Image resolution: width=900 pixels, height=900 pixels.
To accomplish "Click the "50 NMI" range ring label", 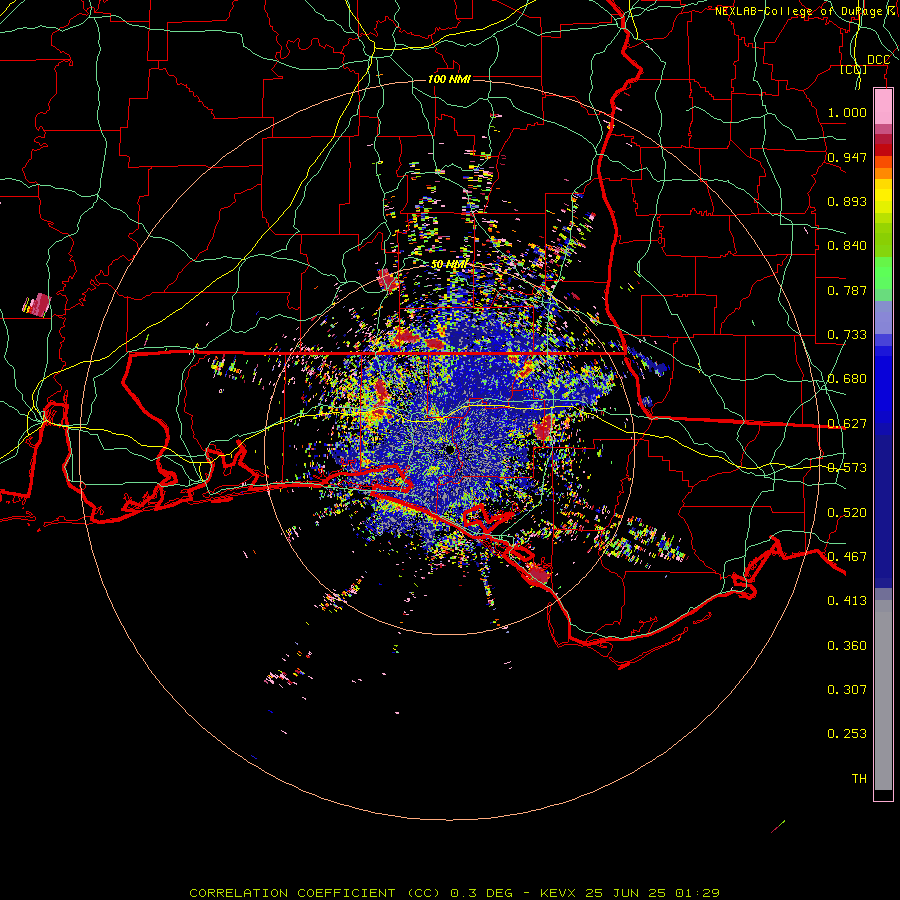I will (449, 265).
